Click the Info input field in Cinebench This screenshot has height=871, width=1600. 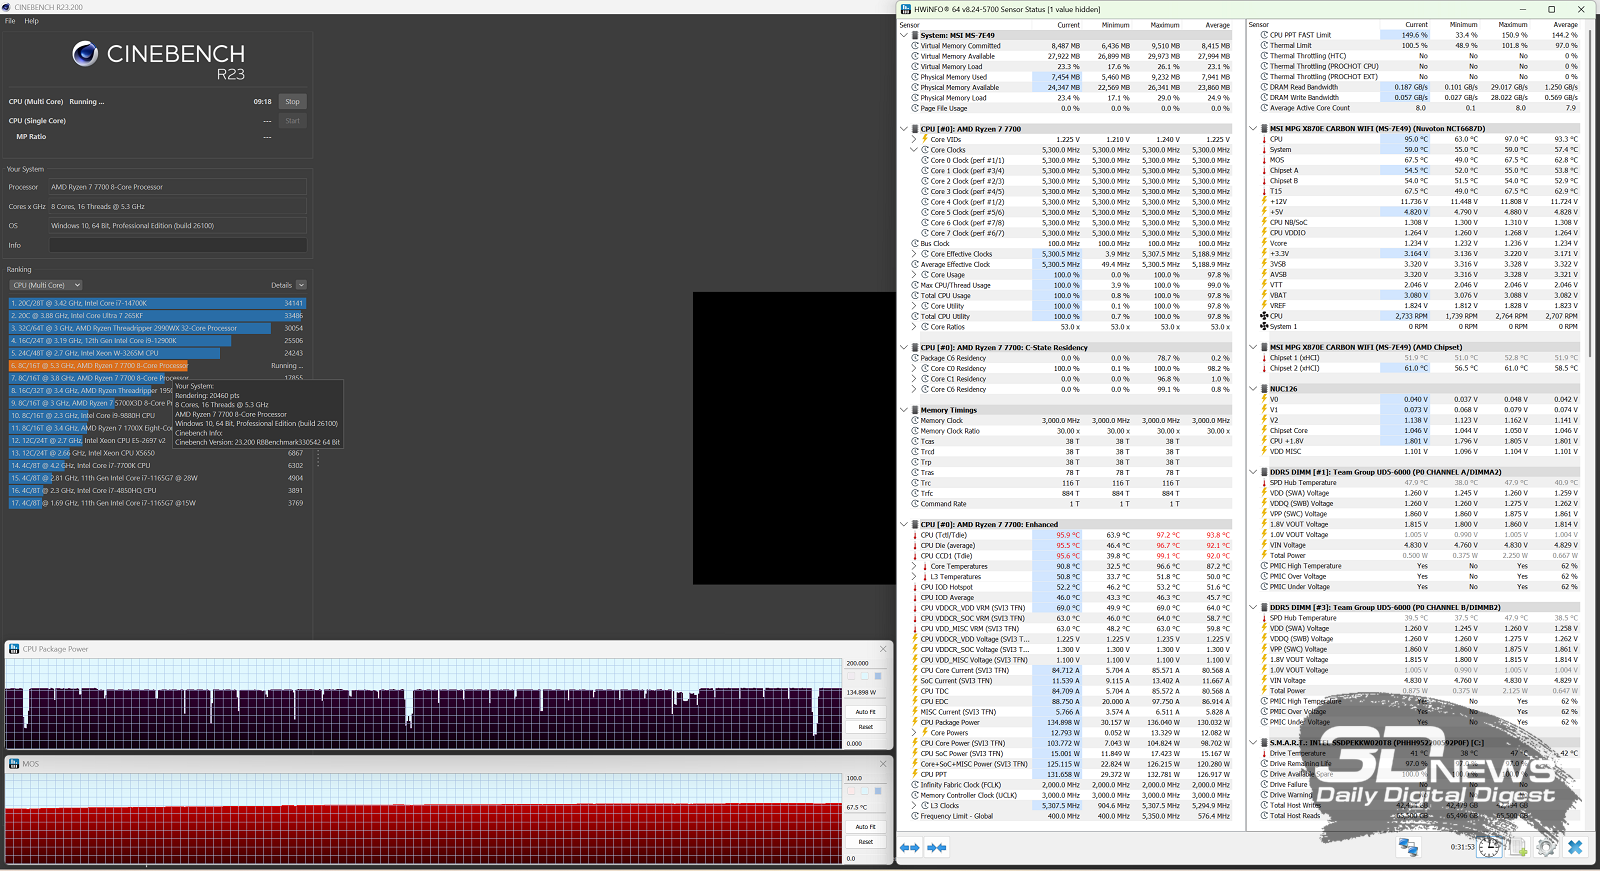coord(178,245)
